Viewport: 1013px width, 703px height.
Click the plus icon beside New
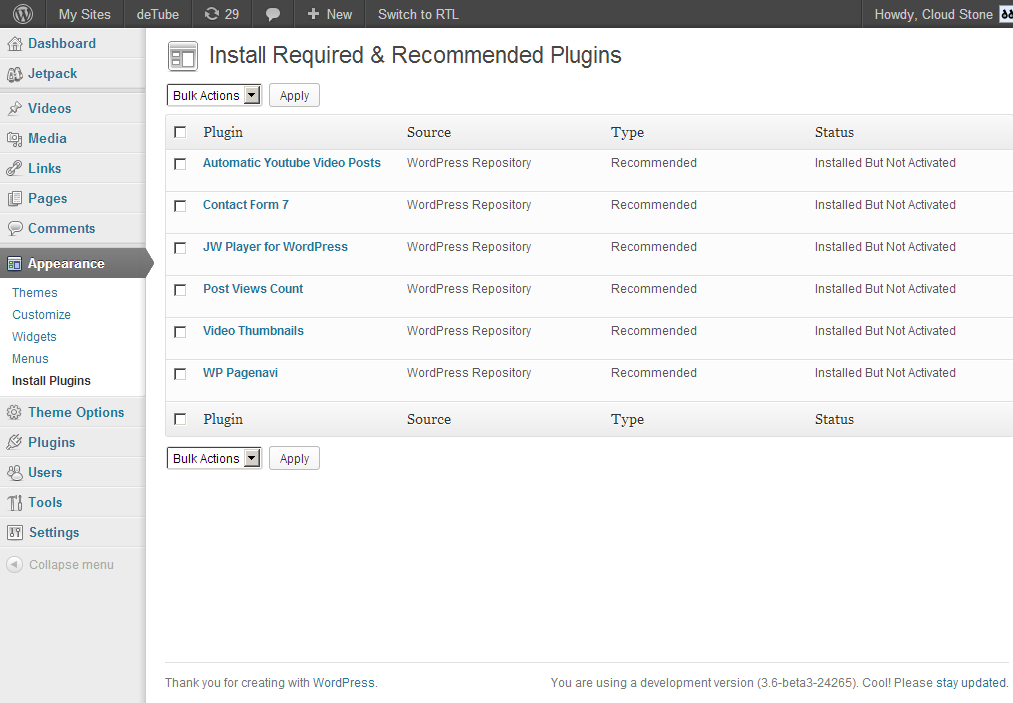[313, 14]
